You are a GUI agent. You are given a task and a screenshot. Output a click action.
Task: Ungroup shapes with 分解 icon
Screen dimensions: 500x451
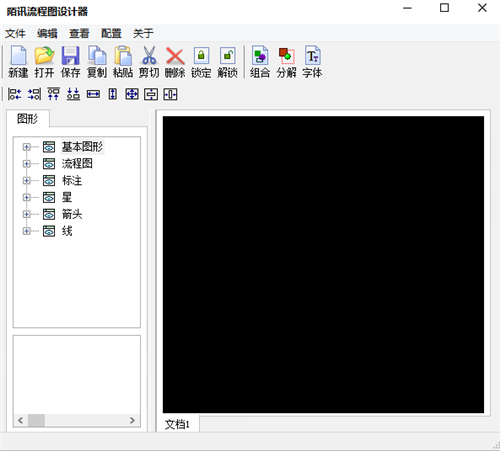coord(286,62)
